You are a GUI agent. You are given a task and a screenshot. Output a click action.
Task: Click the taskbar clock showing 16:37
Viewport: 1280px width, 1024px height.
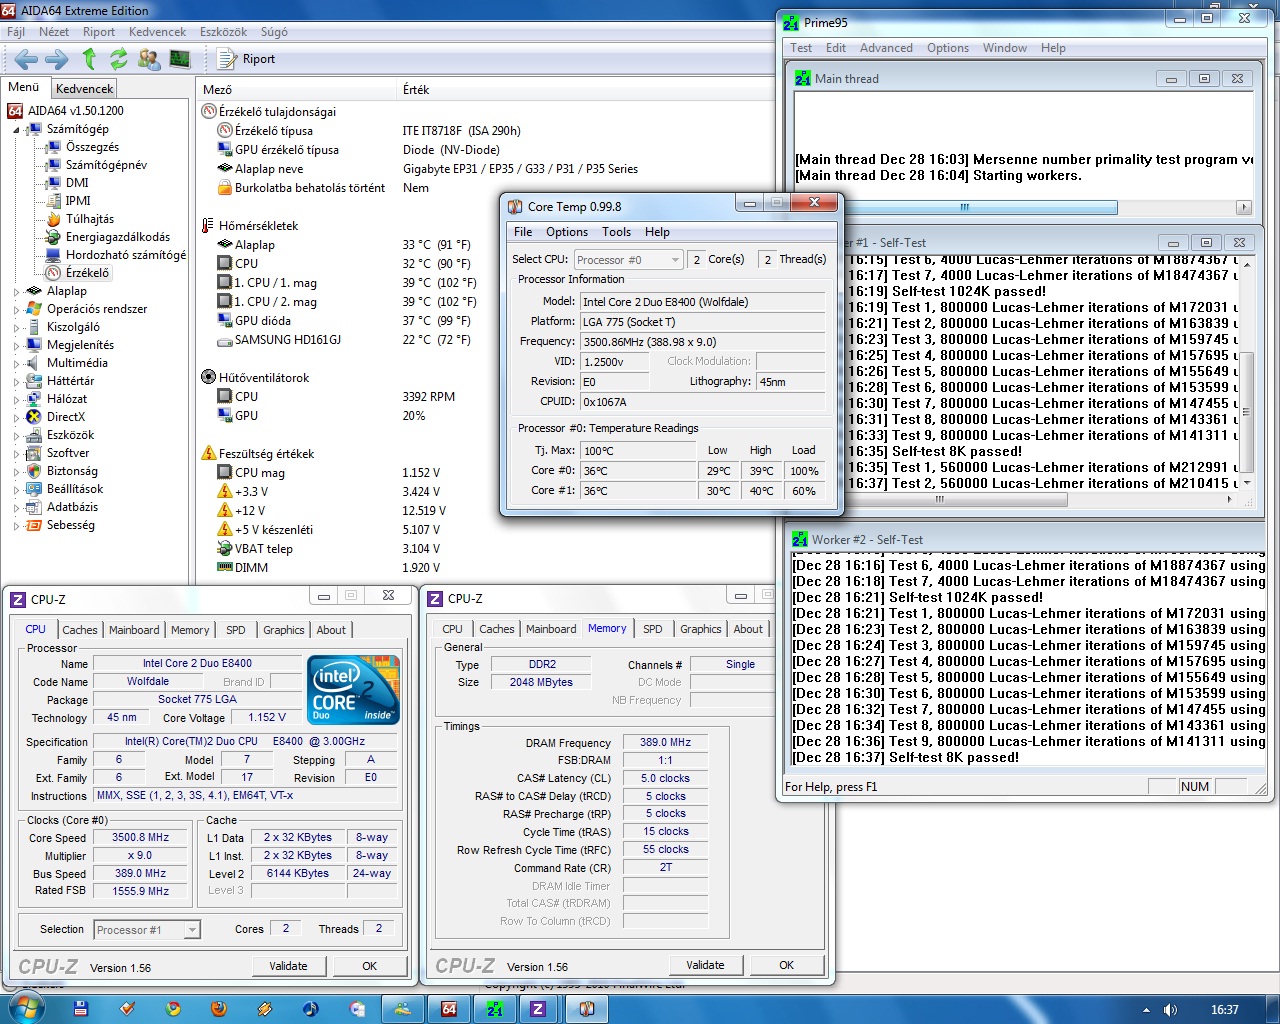[x=1225, y=1010]
